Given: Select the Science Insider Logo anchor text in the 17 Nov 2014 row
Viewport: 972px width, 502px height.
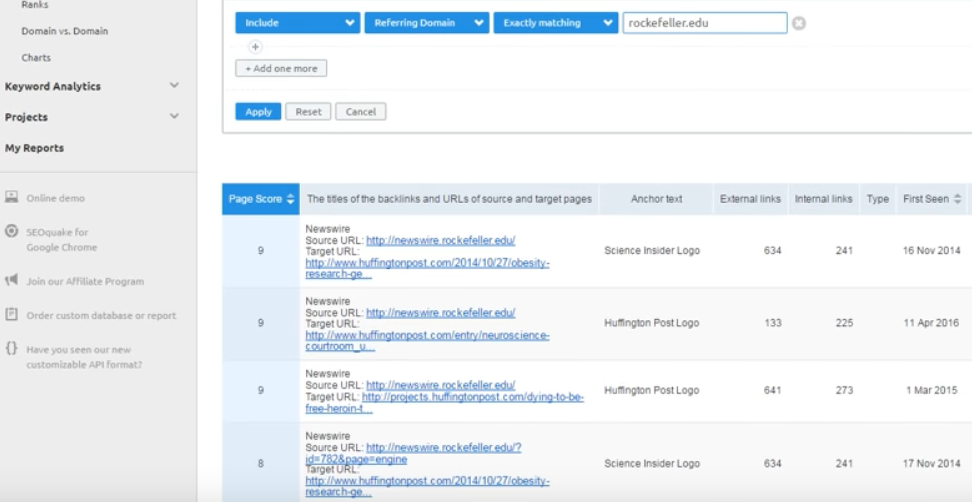Looking at the screenshot, I should (x=652, y=463).
